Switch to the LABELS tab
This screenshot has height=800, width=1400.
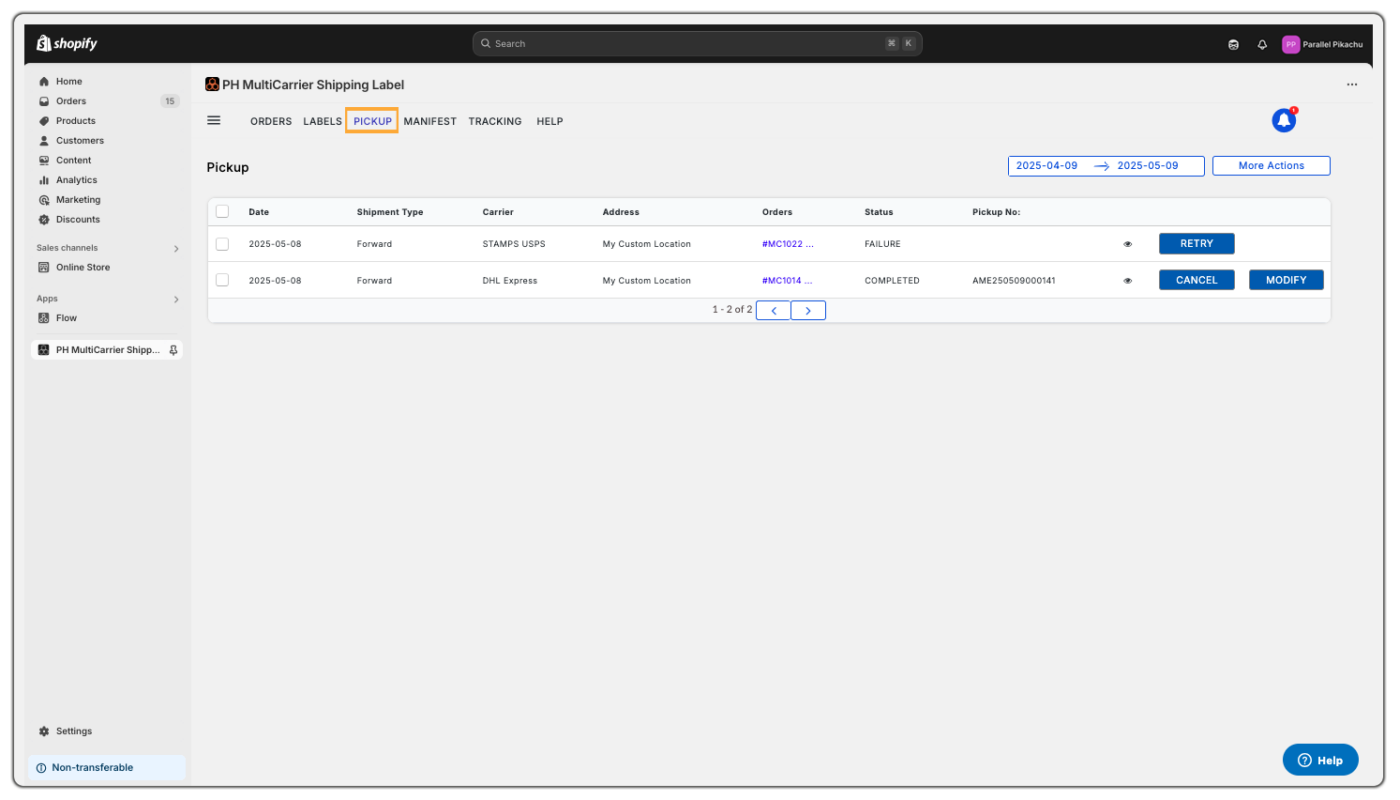point(322,121)
